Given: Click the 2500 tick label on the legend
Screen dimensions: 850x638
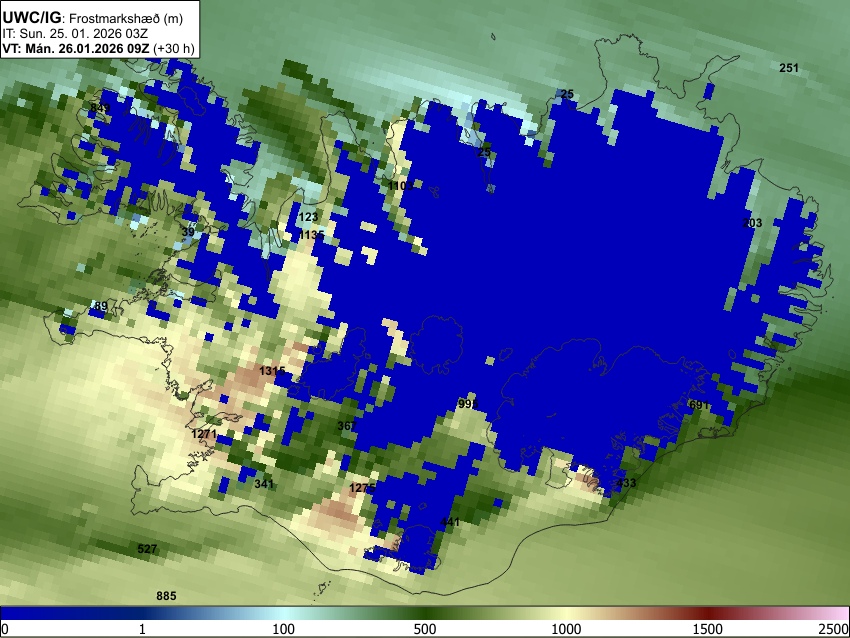Looking at the screenshot, I should [x=834, y=629].
